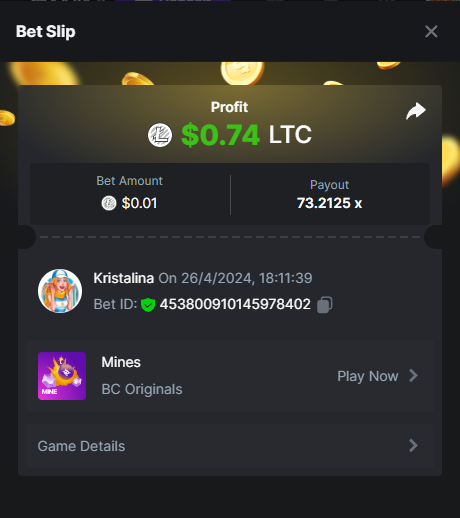
Task: Click the share arrow icon
Action: coord(416,111)
